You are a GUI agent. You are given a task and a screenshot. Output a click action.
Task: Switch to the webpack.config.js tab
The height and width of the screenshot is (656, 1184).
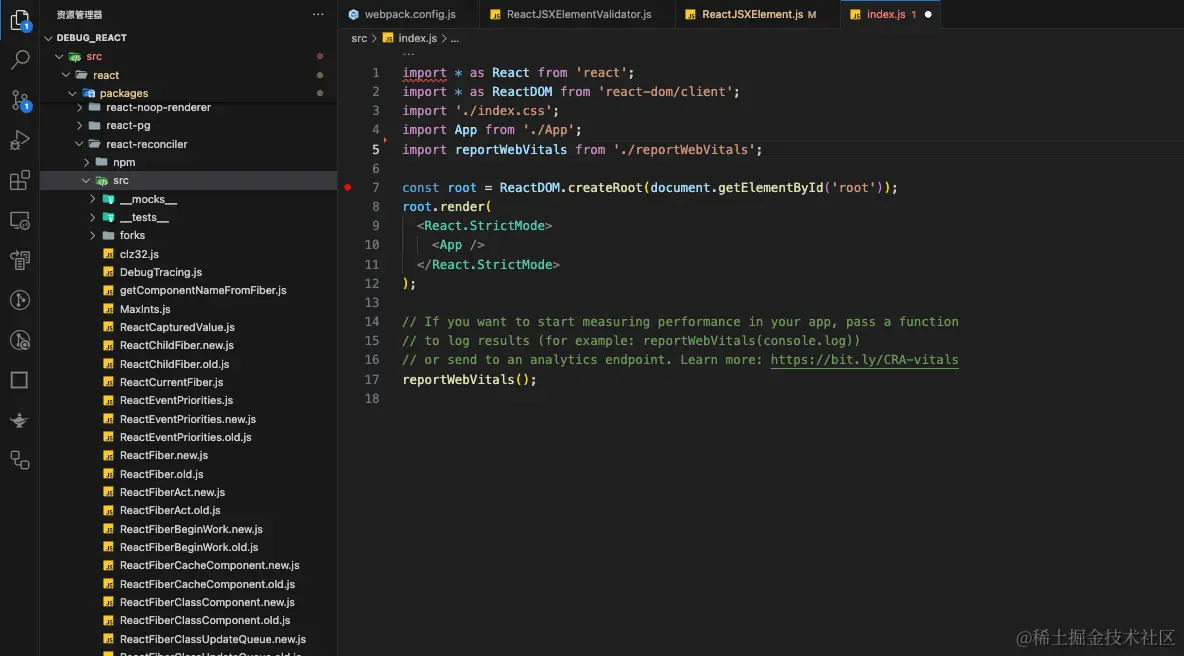coord(409,14)
